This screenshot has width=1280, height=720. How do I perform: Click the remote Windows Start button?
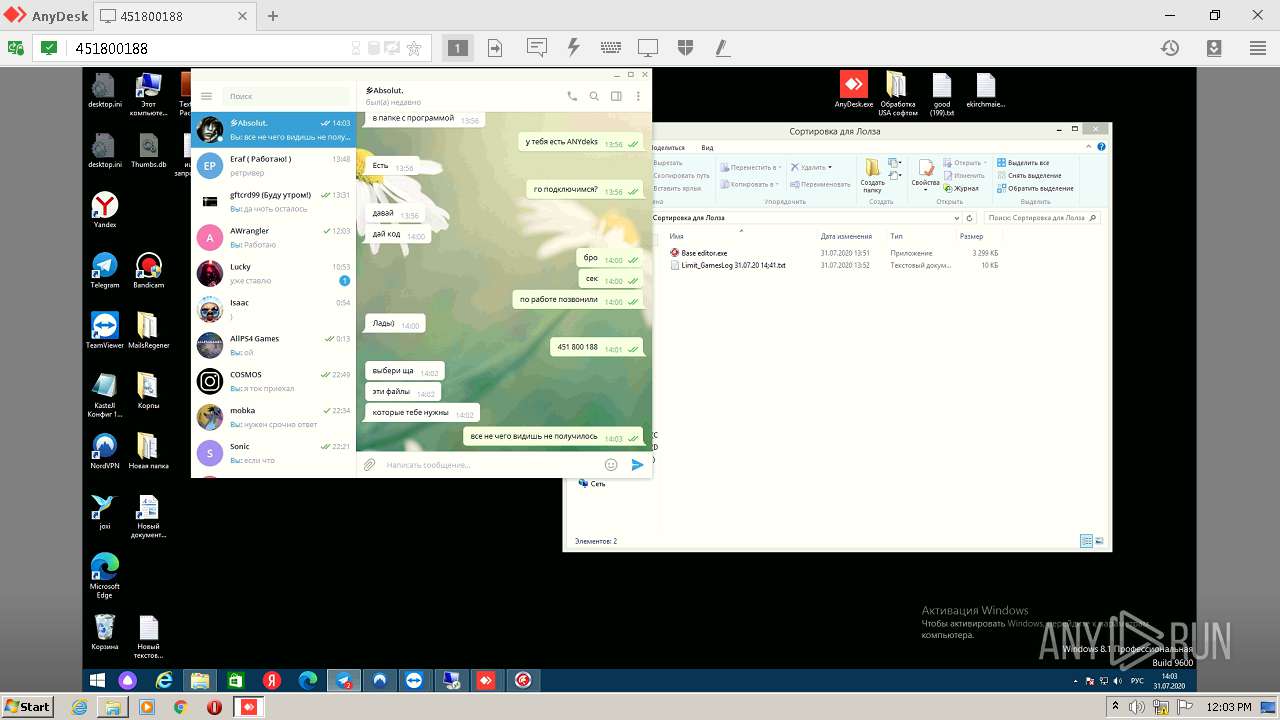(98, 680)
